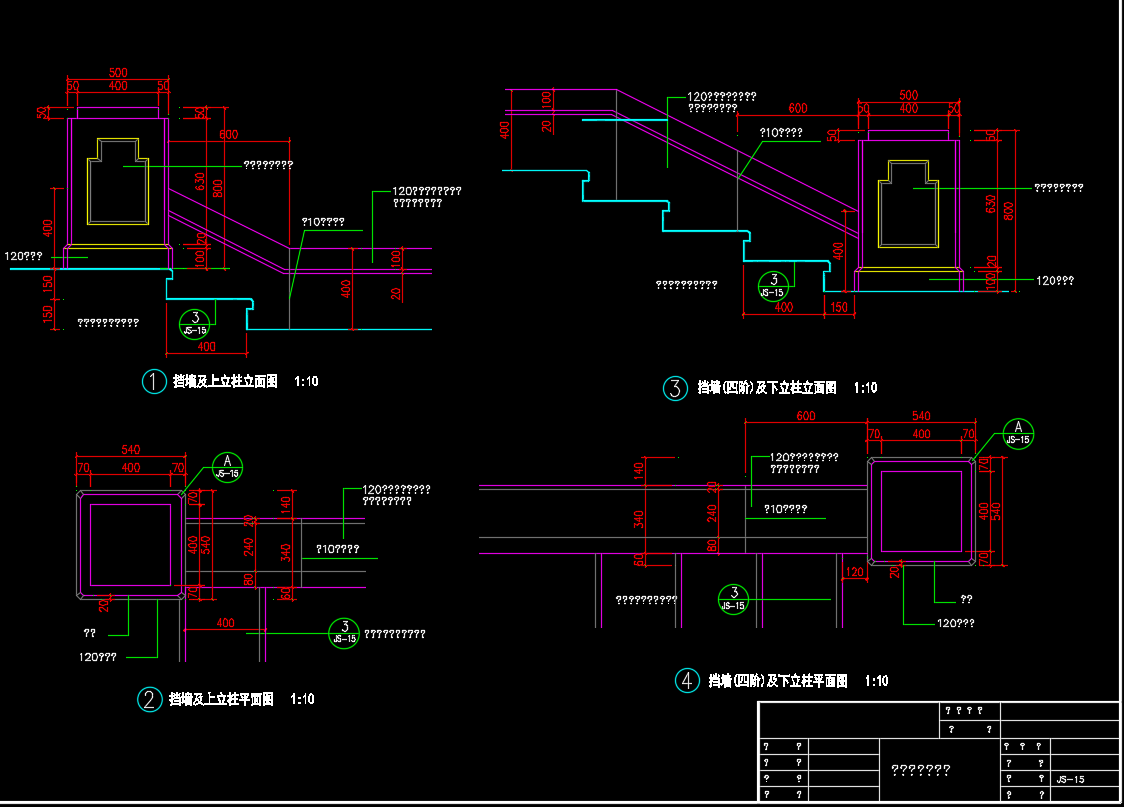This screenshot has width=1124, height=807.
Task: Click the ?10???? leader label in drawing 1
Action: pyautogui.click(x=323, y=222)
